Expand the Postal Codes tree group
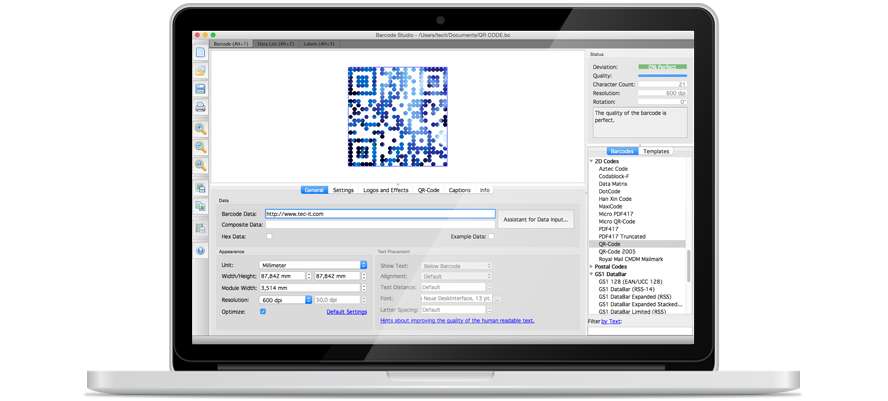The image size is (888, 401). pyautogui.click(x=591, y=267)
